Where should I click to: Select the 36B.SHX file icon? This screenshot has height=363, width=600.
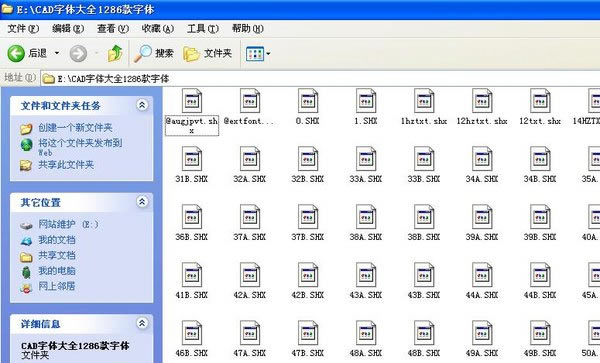192,217
